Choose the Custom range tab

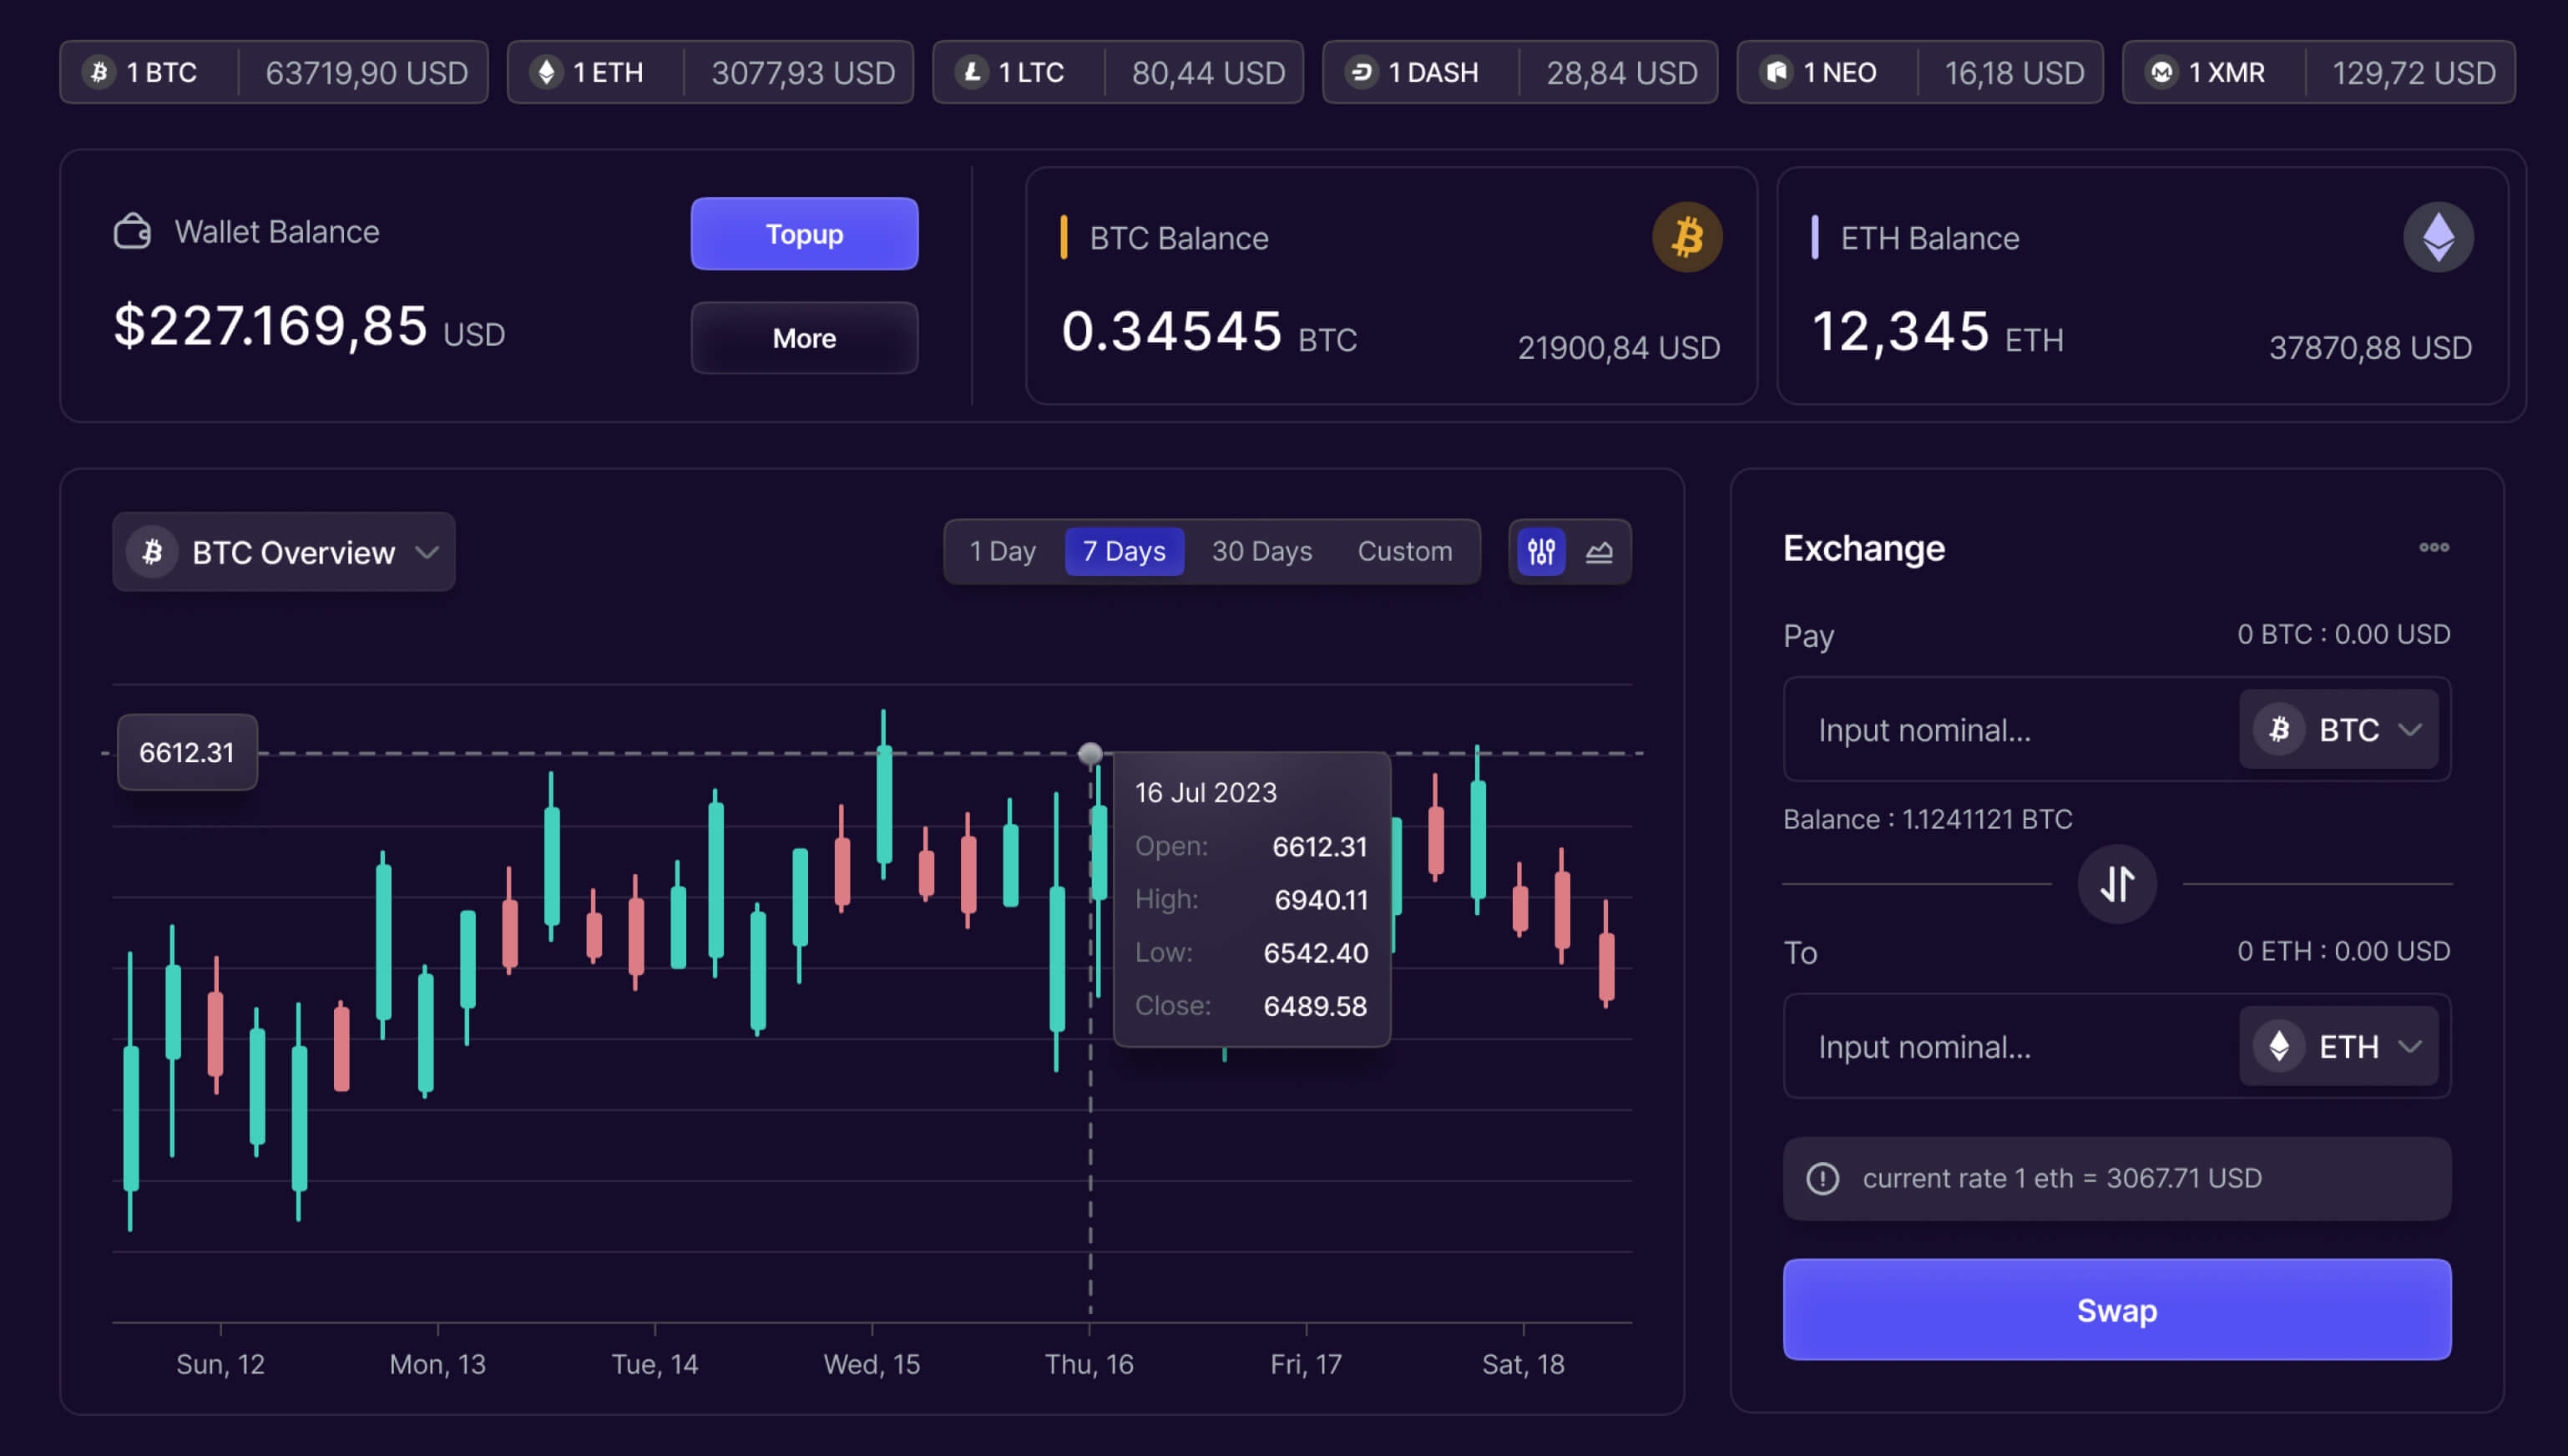(1404, 551)
